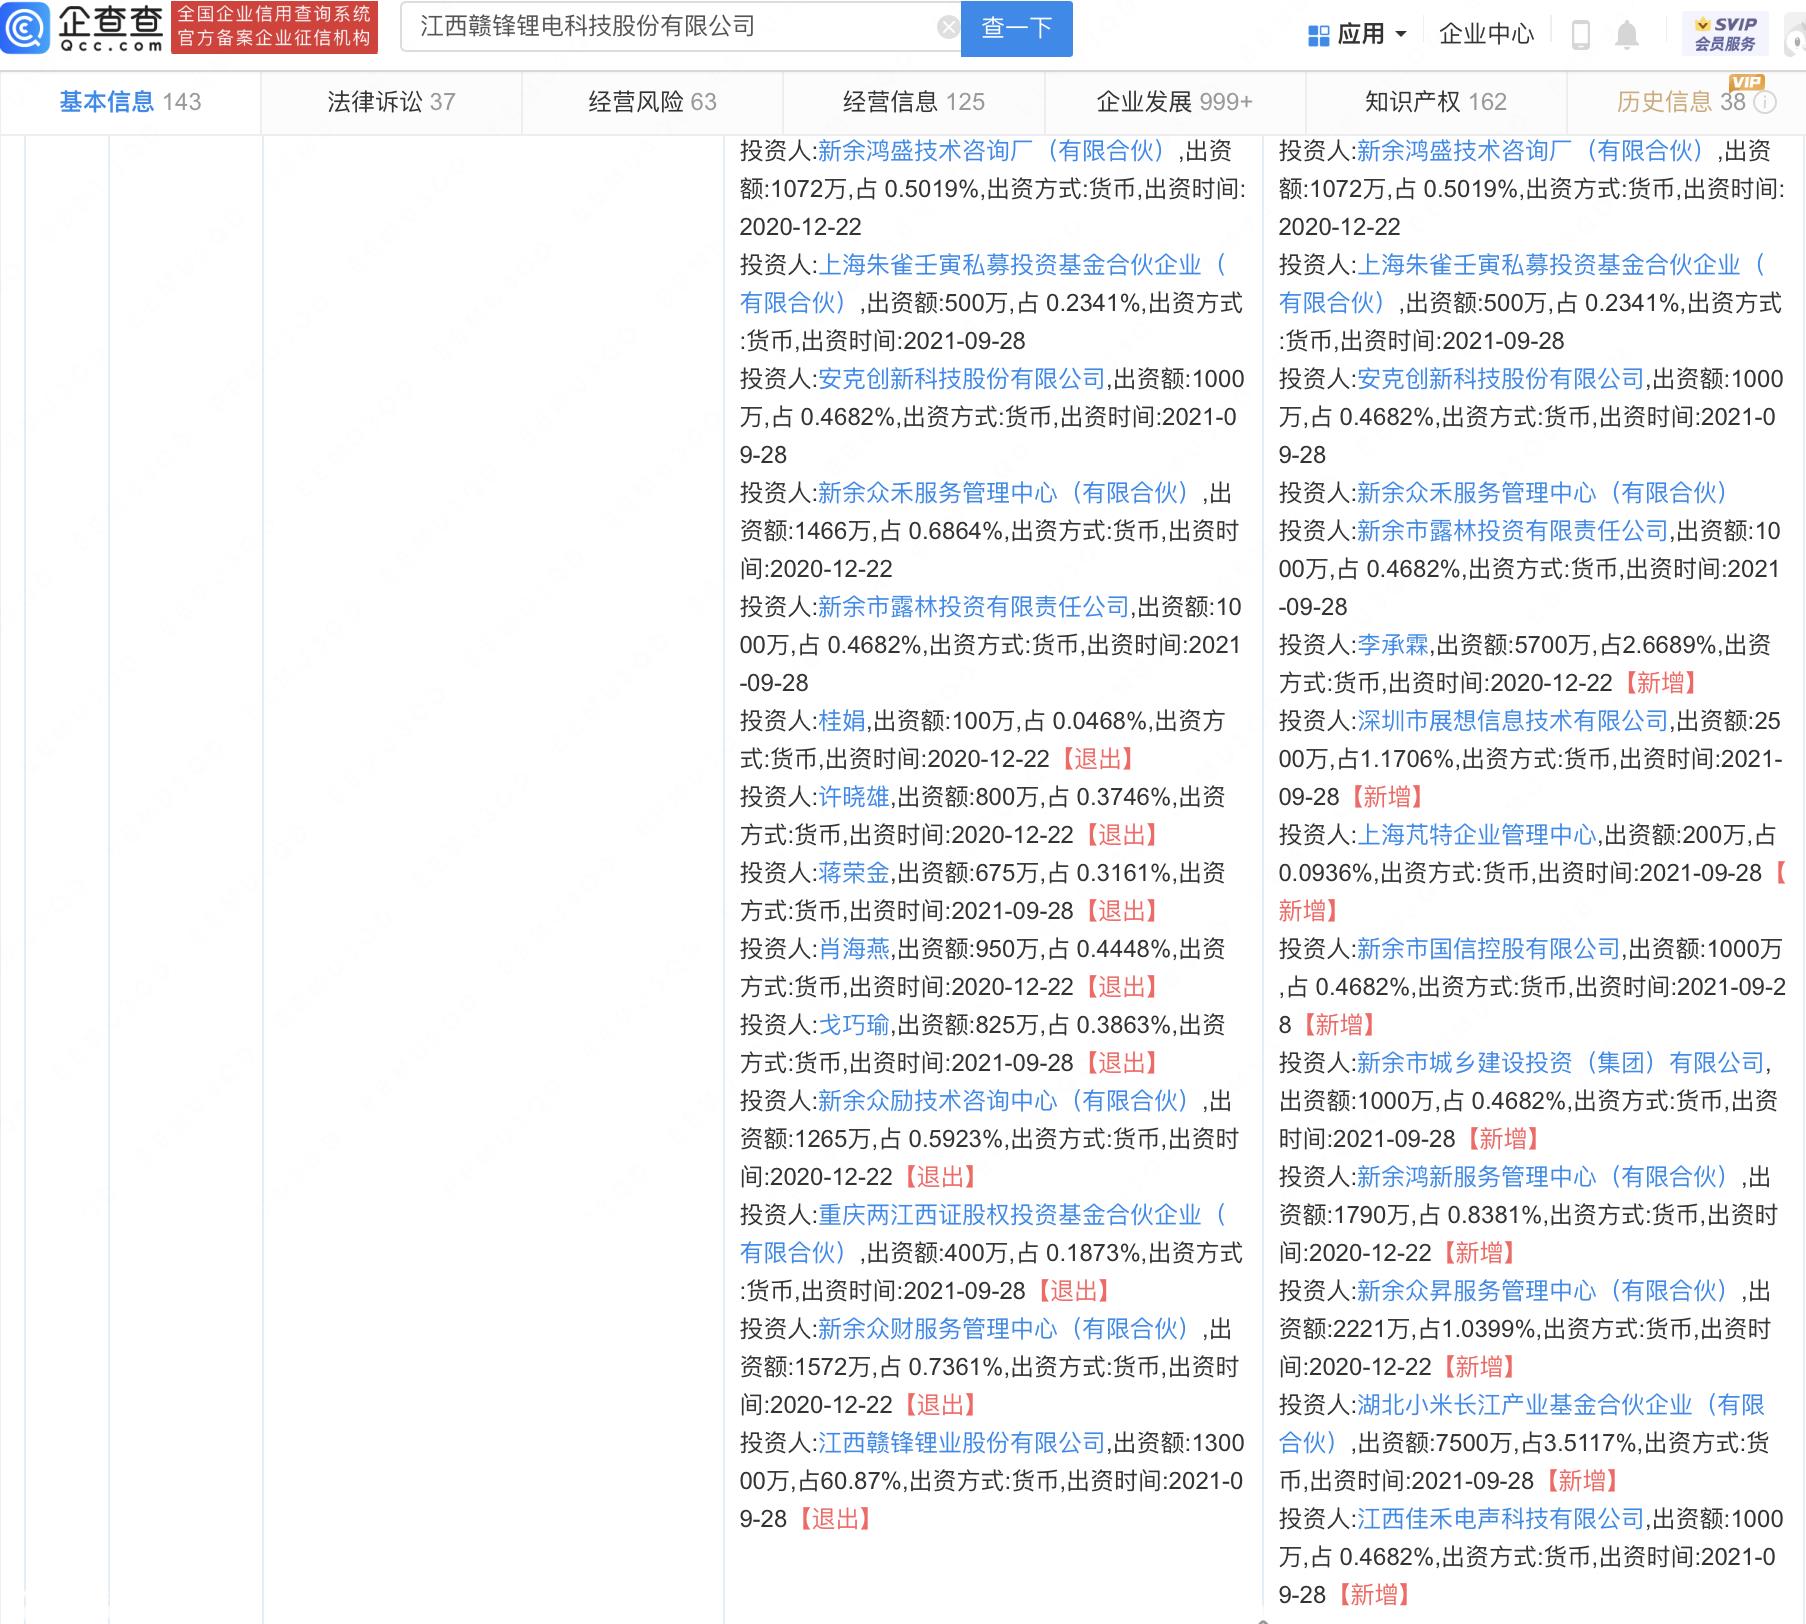The height and width of the screenshot is (1624, 1806).
Task: Switch to 知识产权 tab
Action: click(x=1435, y=102)
